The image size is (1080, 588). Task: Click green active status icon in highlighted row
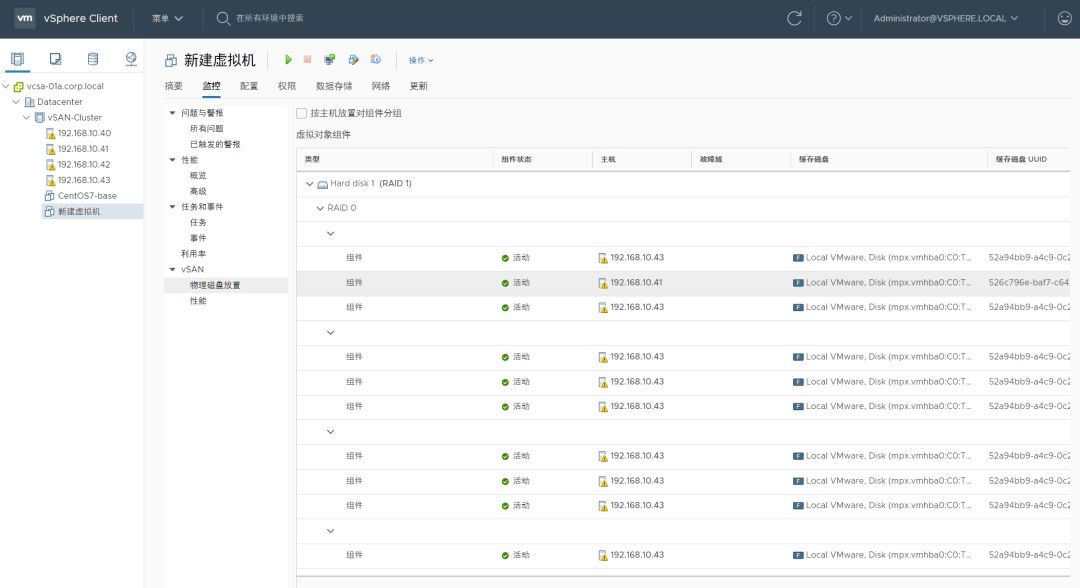point(505,283)
